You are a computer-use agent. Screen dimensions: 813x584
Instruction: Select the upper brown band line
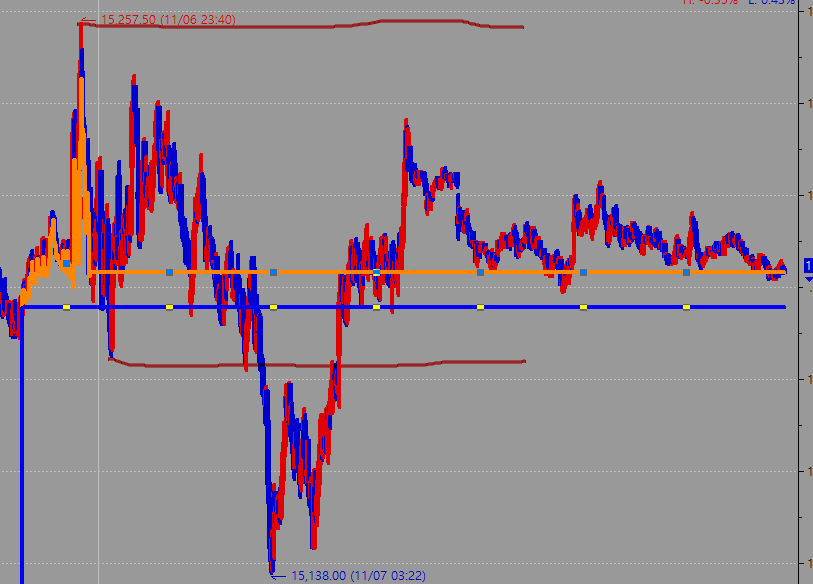(300, 27)
